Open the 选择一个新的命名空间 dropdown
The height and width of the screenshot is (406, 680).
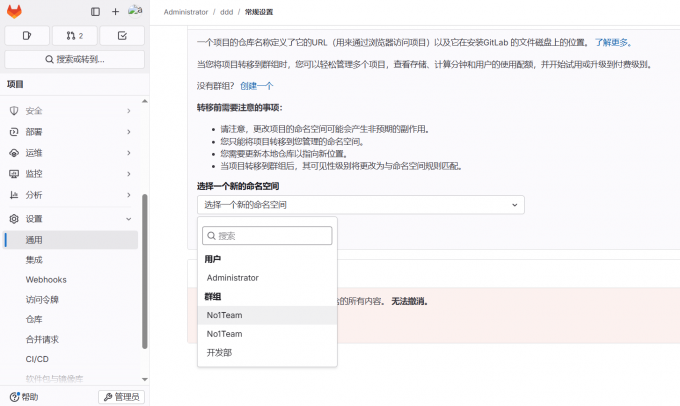coord(361,205)
